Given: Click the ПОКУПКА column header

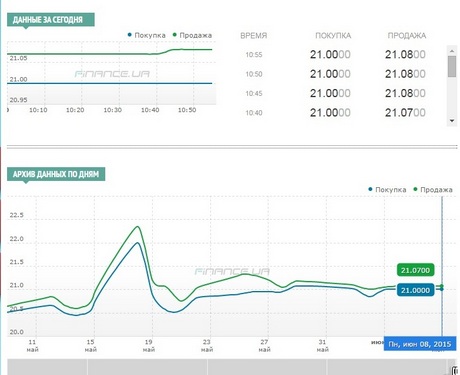Looking at the screenshot, I should pyautogui.click(x=333, y=36).
